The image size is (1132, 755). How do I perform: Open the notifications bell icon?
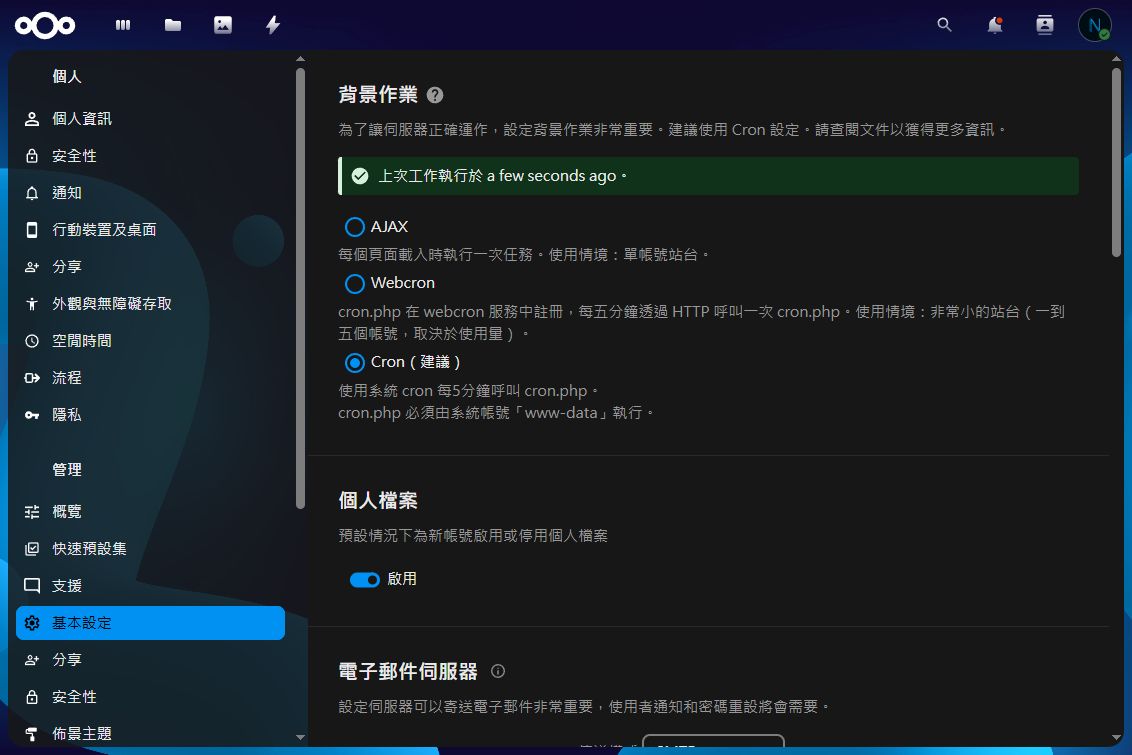pos(995,25)
